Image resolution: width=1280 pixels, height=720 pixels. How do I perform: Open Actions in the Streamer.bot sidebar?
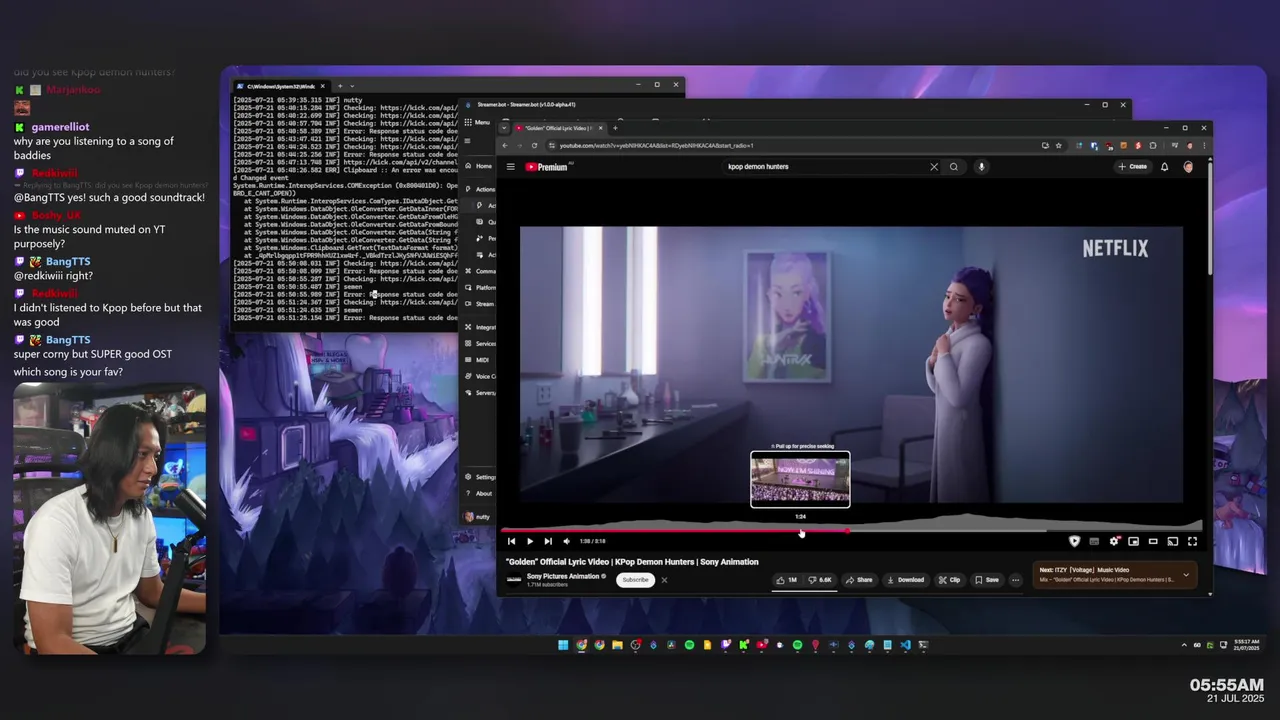click(x=480, y=189)
